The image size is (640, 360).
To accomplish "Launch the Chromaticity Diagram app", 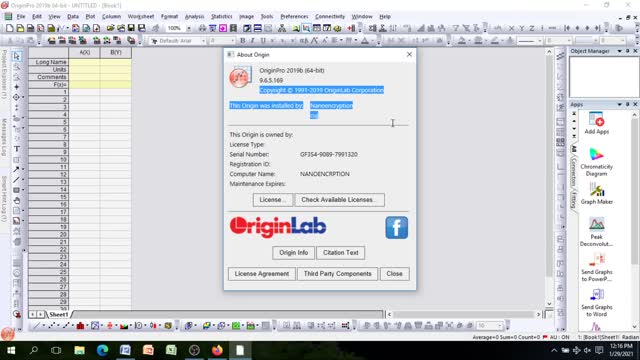I will pos(596,162).
